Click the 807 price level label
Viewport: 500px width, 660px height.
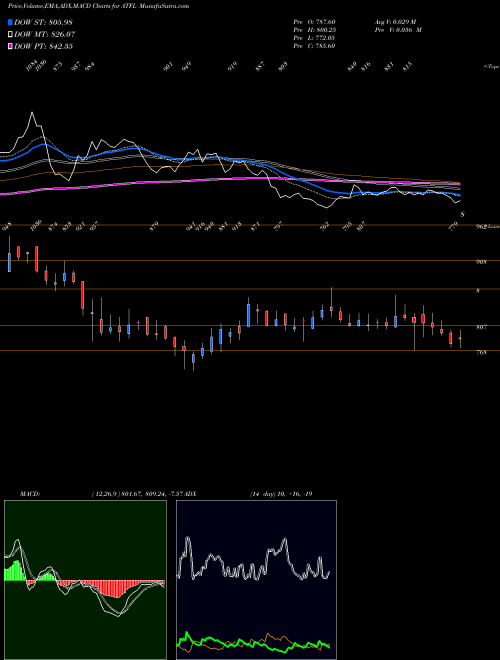tap(481, 327)
